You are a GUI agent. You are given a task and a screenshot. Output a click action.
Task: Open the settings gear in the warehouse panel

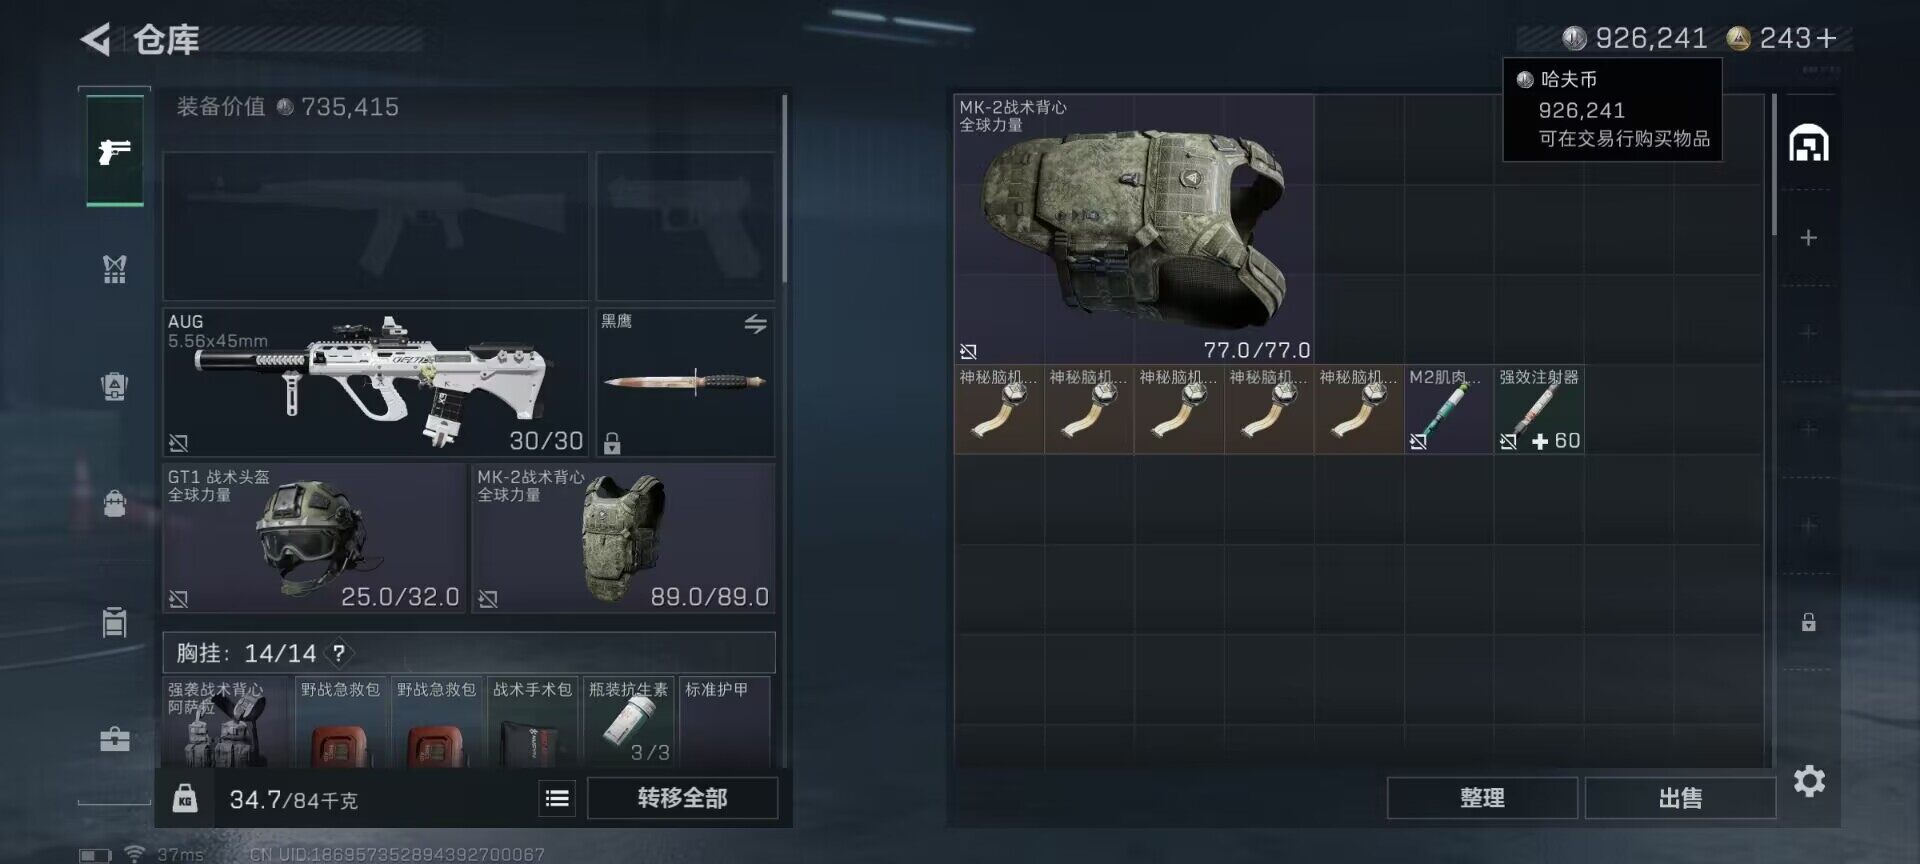[x=1809, y=781]
